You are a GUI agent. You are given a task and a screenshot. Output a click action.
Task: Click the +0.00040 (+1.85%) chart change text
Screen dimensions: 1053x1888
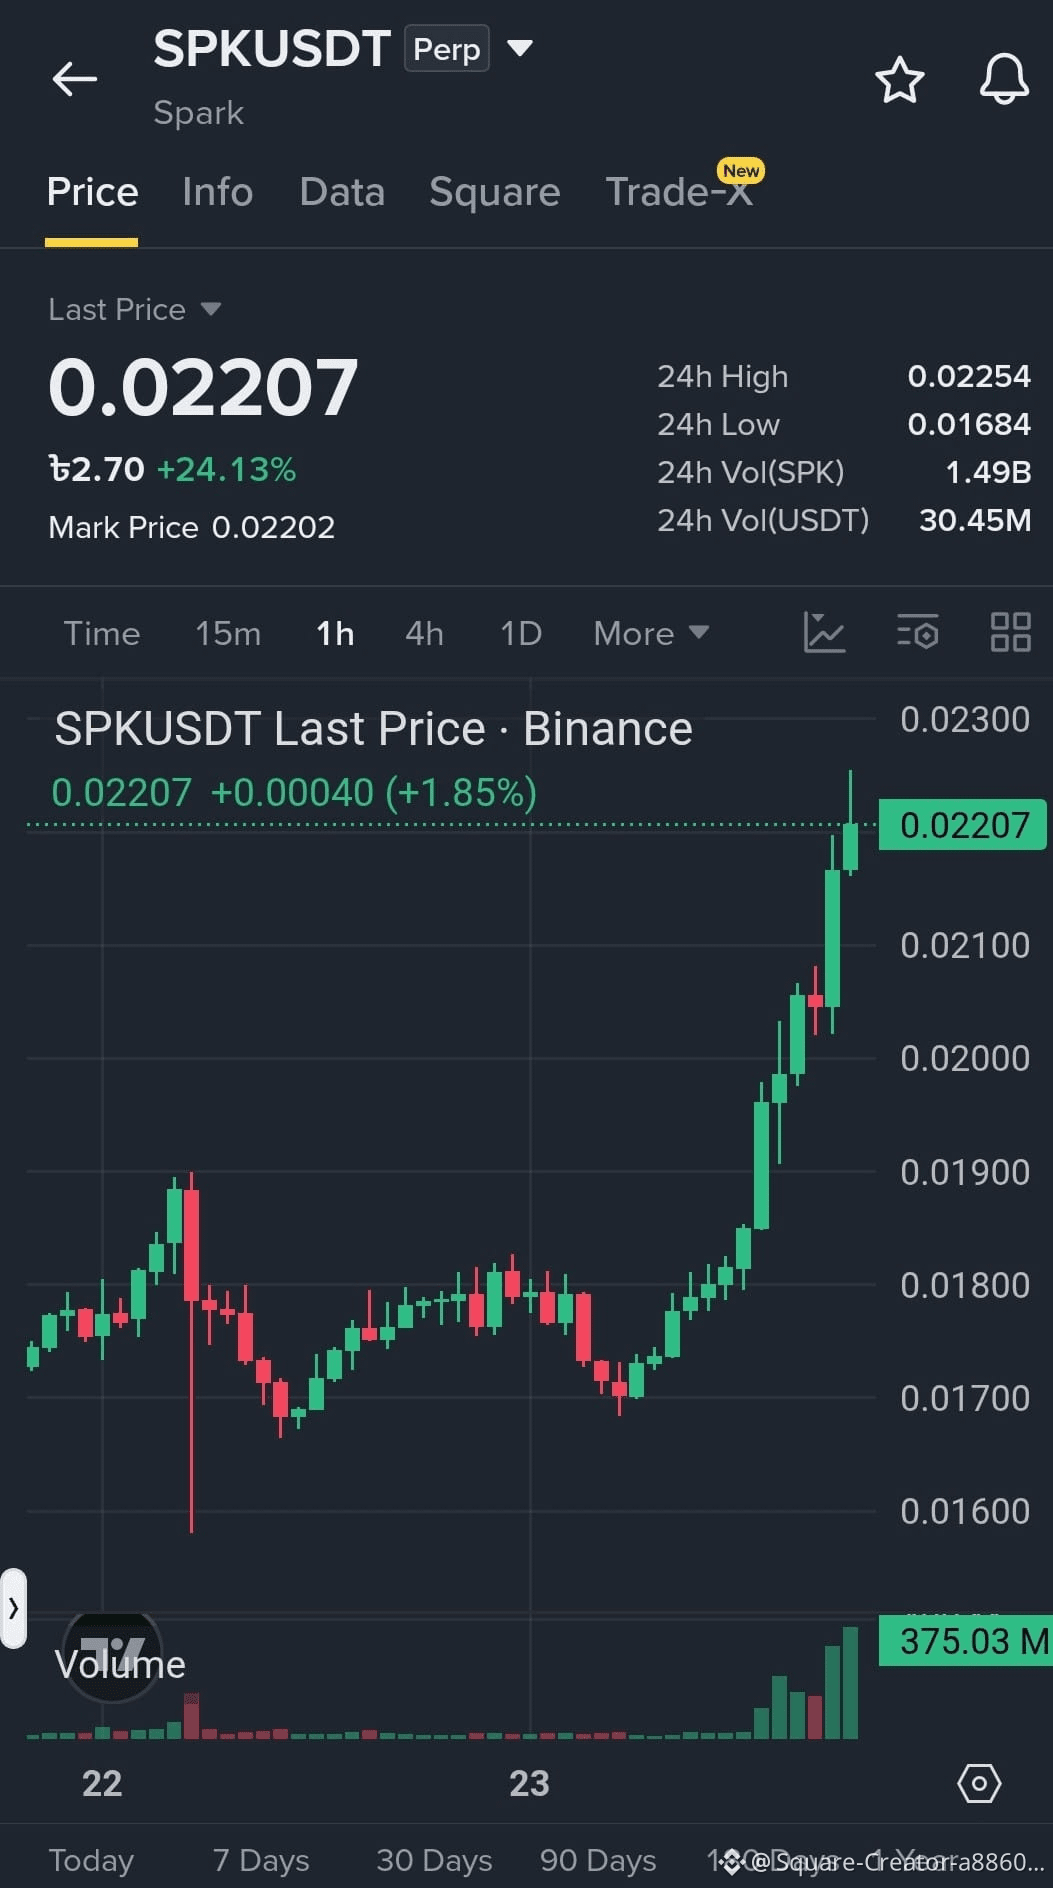click(374, 793)
